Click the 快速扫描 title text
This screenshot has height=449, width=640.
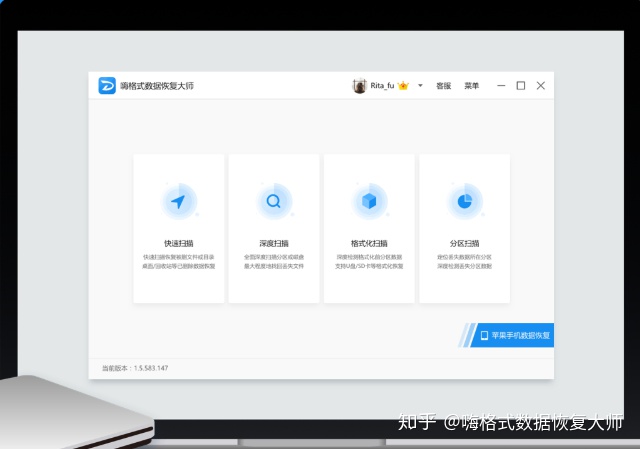179,244
